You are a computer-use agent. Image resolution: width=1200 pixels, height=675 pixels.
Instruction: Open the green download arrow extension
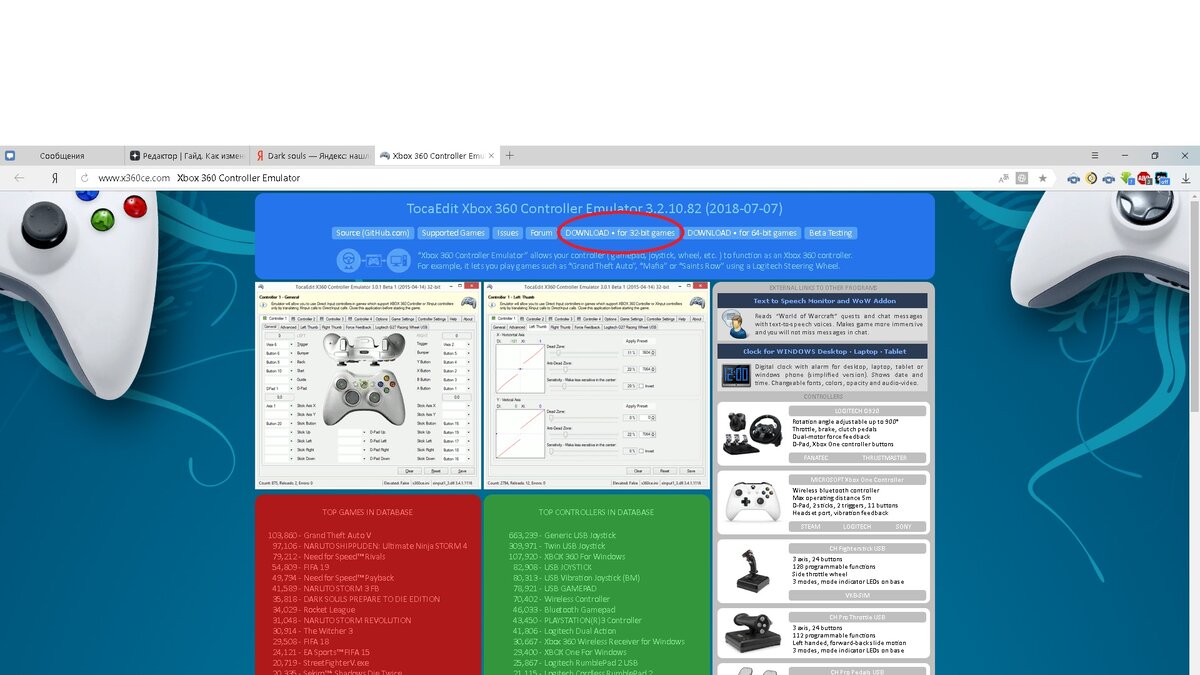coord(1127,178)
